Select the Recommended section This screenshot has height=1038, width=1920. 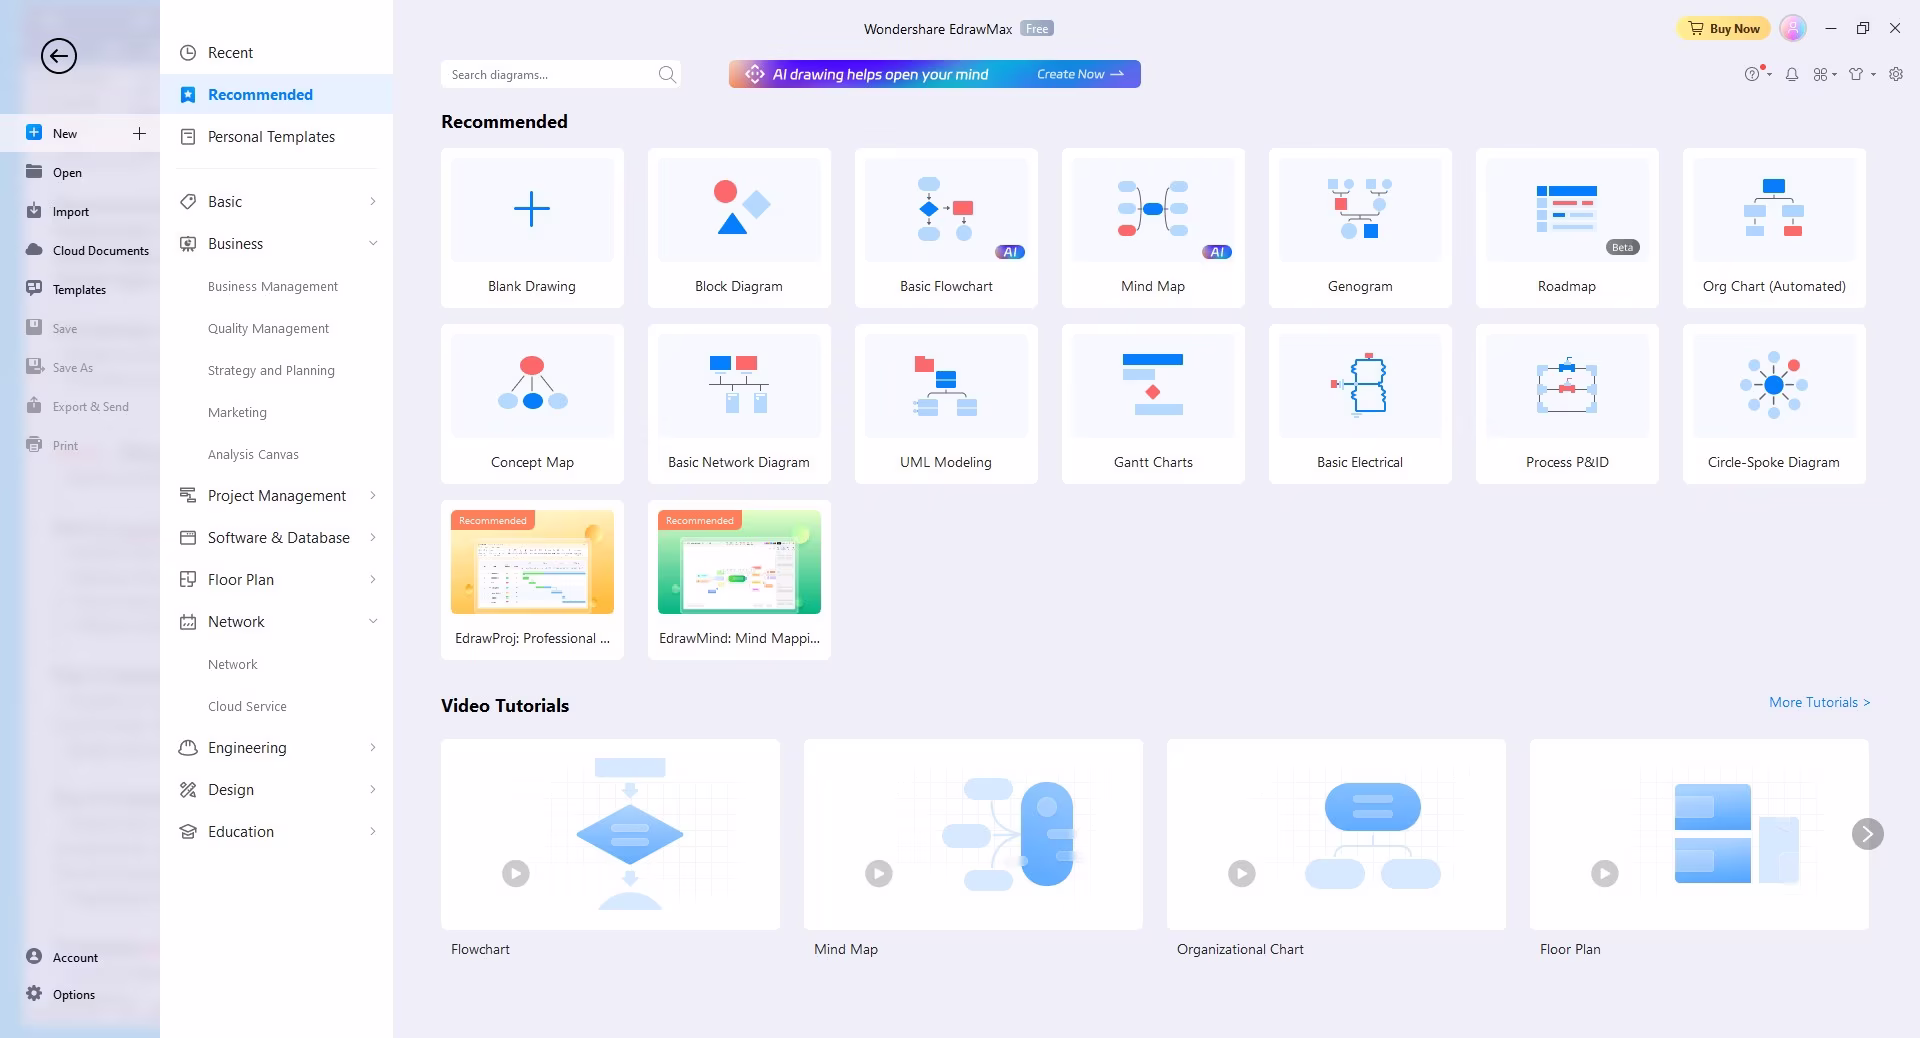pos(277,95)
